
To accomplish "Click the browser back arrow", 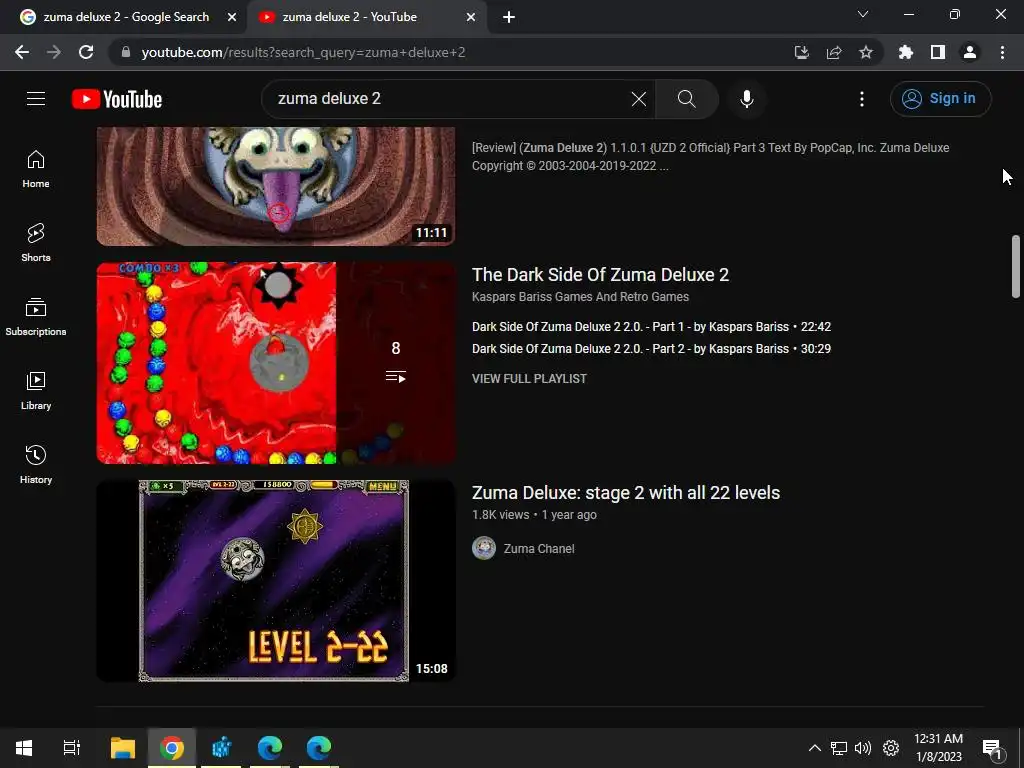I will coord(22,52).
